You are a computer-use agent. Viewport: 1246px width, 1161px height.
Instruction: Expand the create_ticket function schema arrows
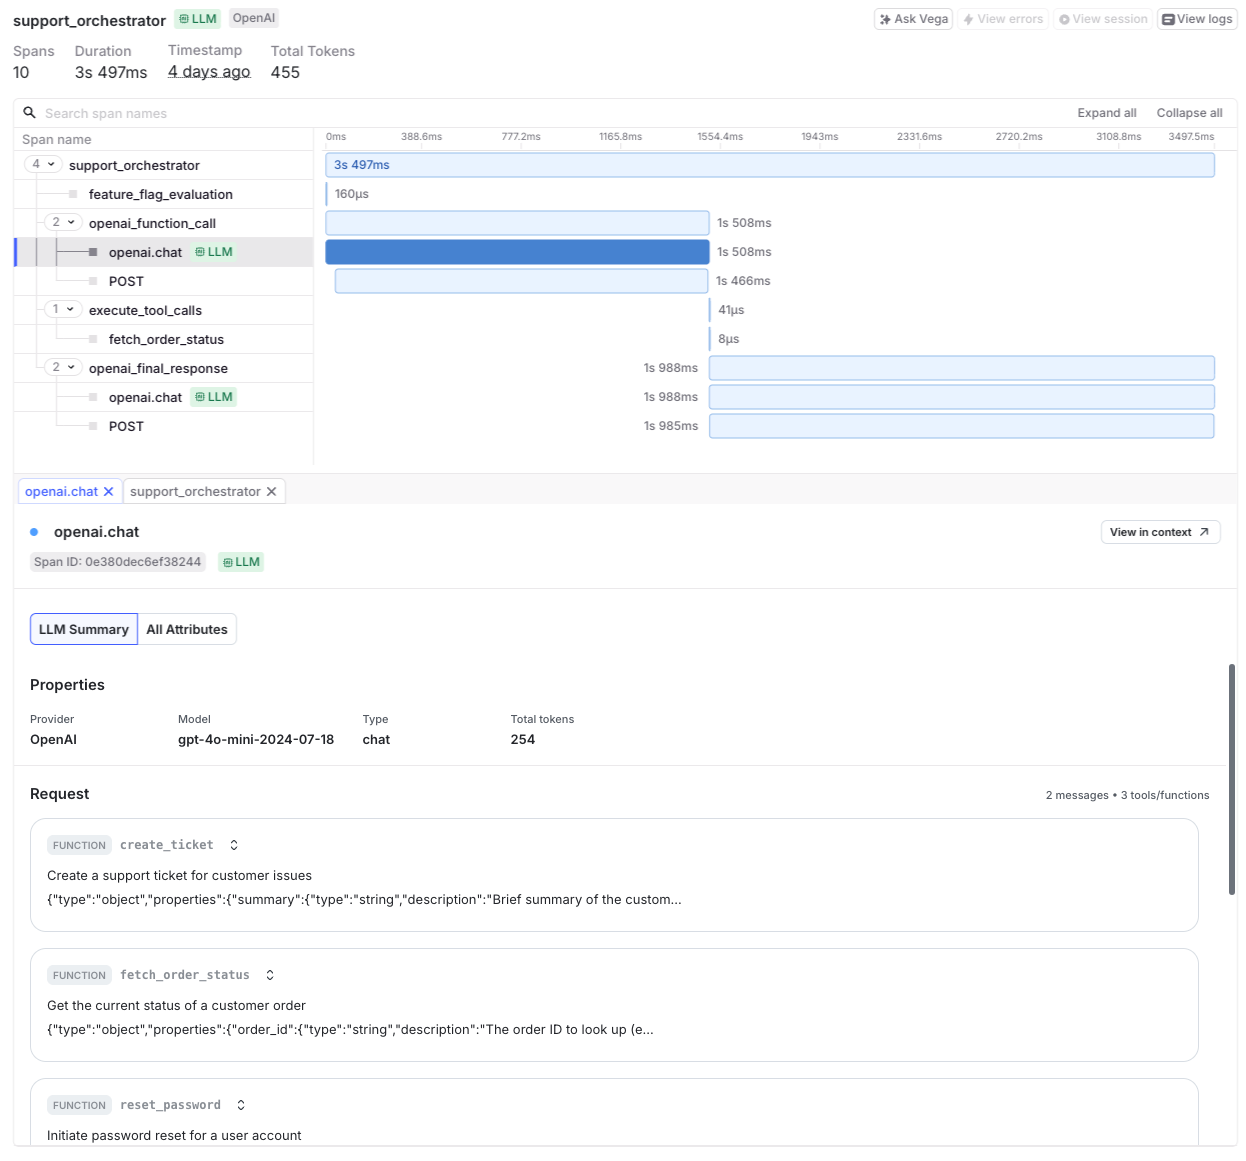click(x=233, y=845)
